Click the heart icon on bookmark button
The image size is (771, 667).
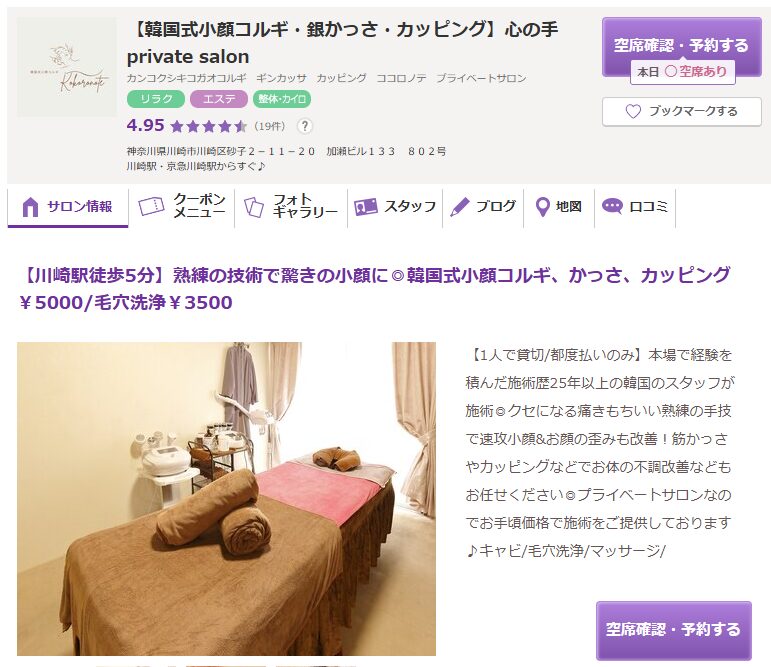click(x=633, y=111)
